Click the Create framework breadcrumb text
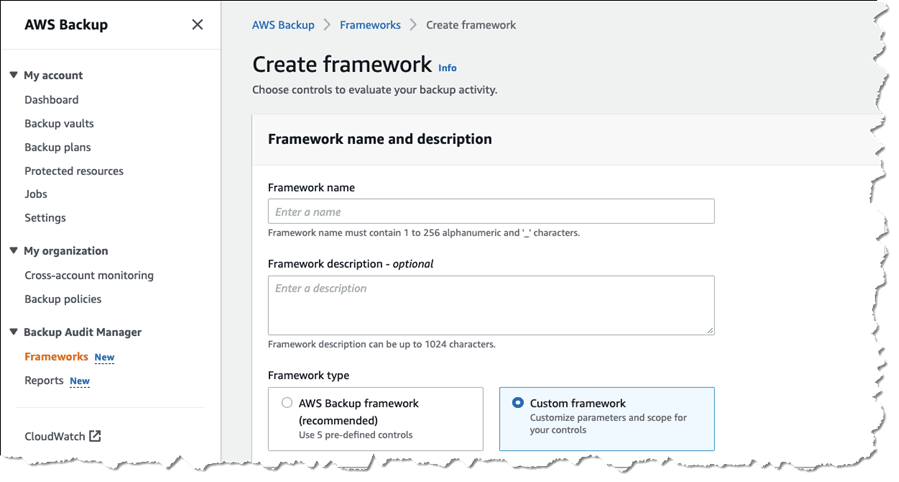This screenshot has height=482, width=899. tap(471, 25)
